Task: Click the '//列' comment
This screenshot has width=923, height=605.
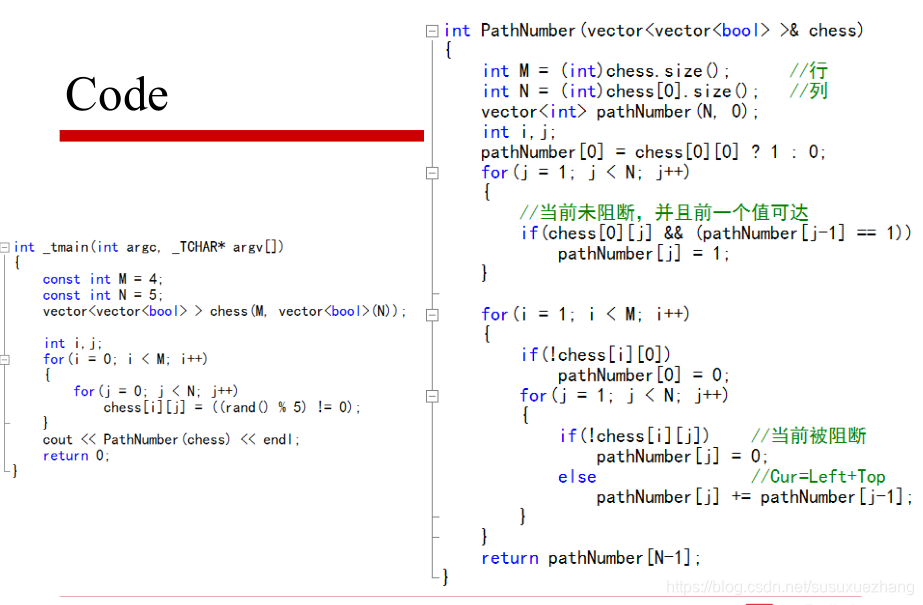Action: pos(809,91)
